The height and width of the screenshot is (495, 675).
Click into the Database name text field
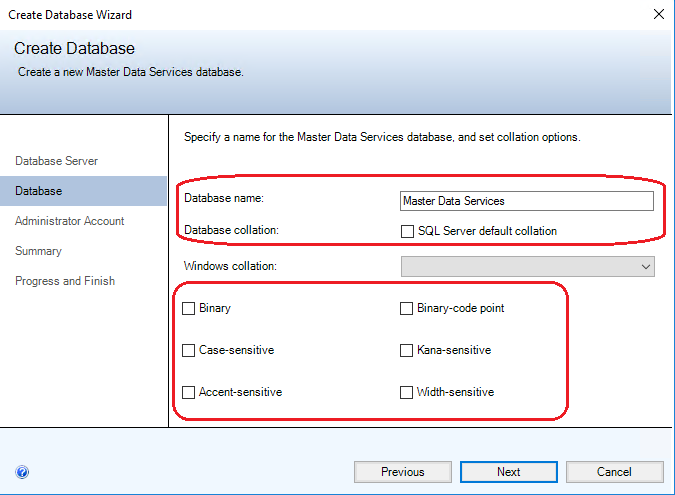(x=526, y=201)
